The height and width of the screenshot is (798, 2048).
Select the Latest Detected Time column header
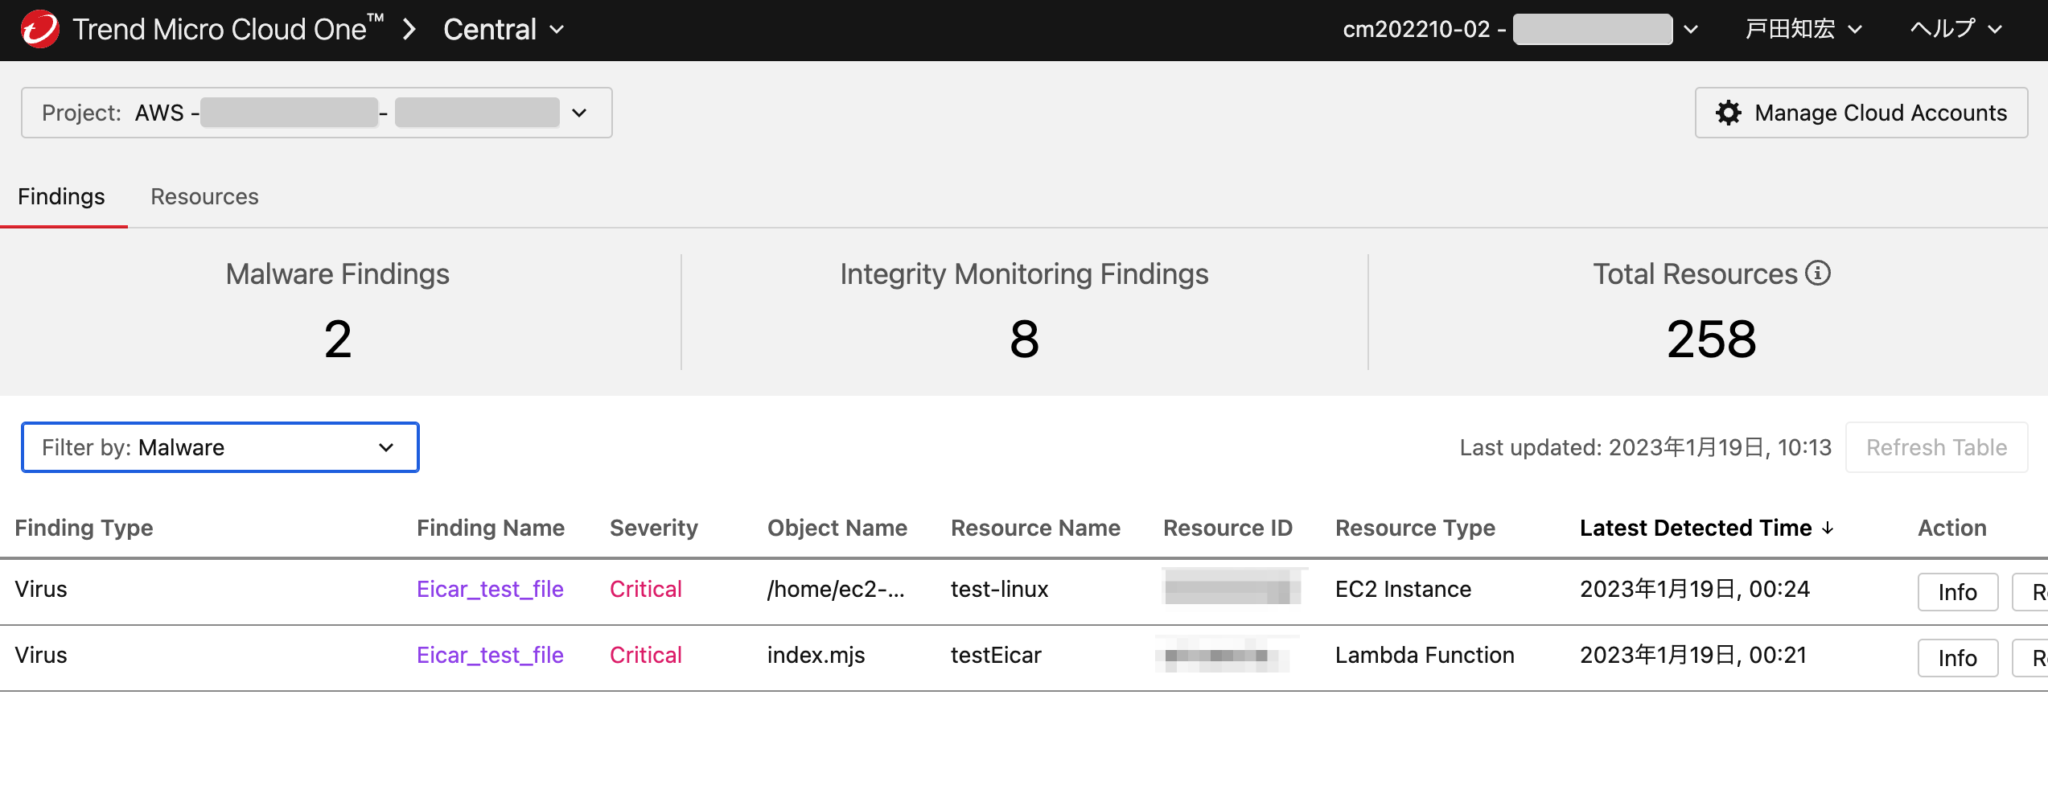[x=1694, y=527]
